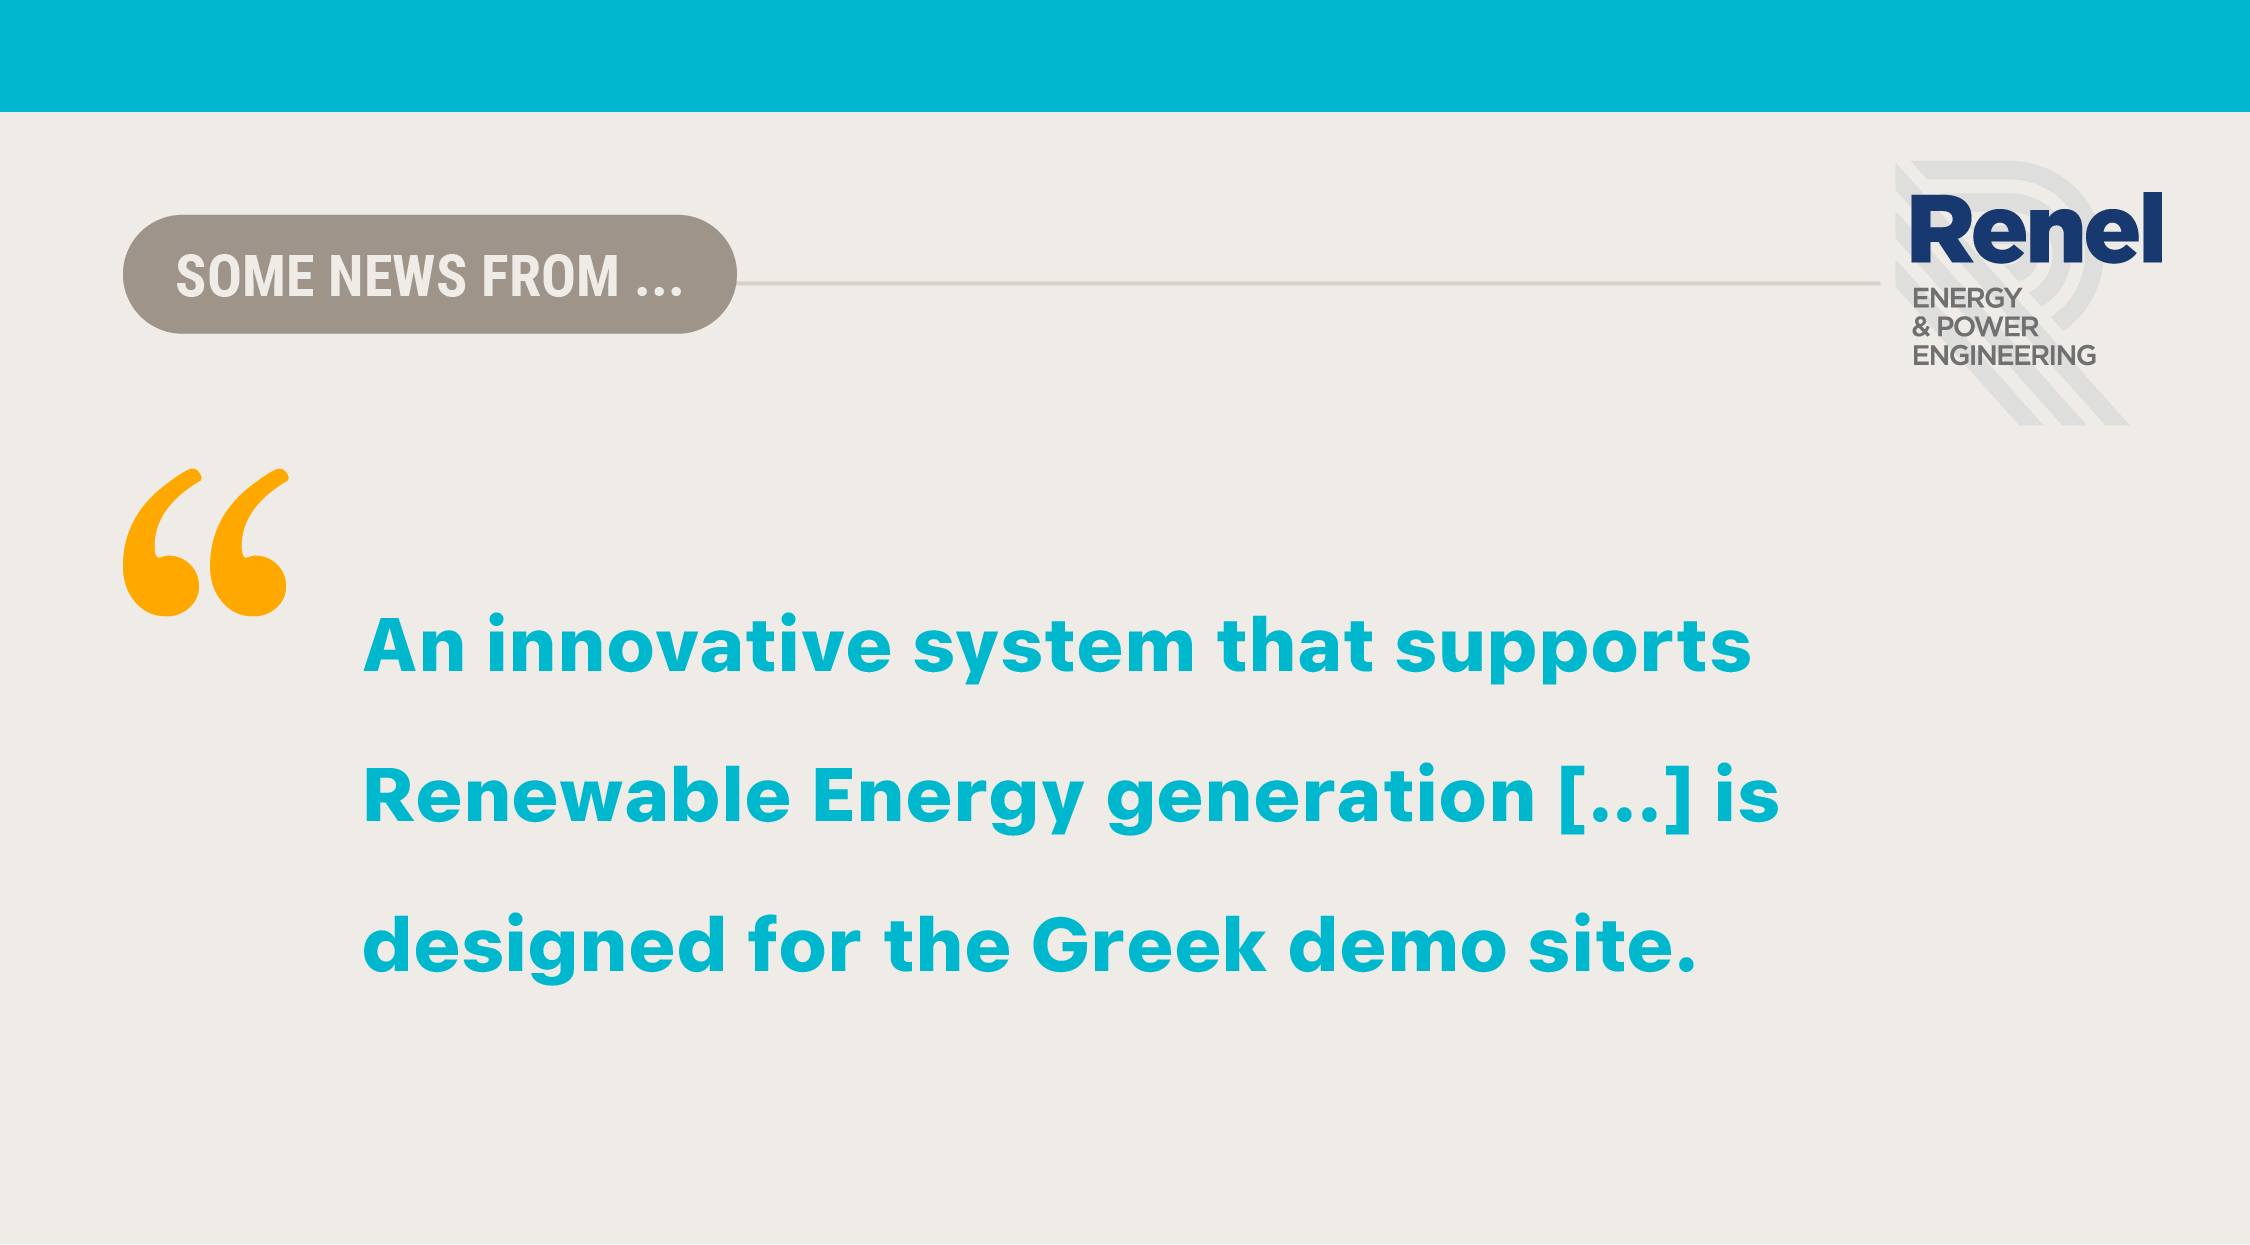This screenshot has width=2250, height=1245.
Task: Click the thin grey divider line
Action: click(1308, 283)
